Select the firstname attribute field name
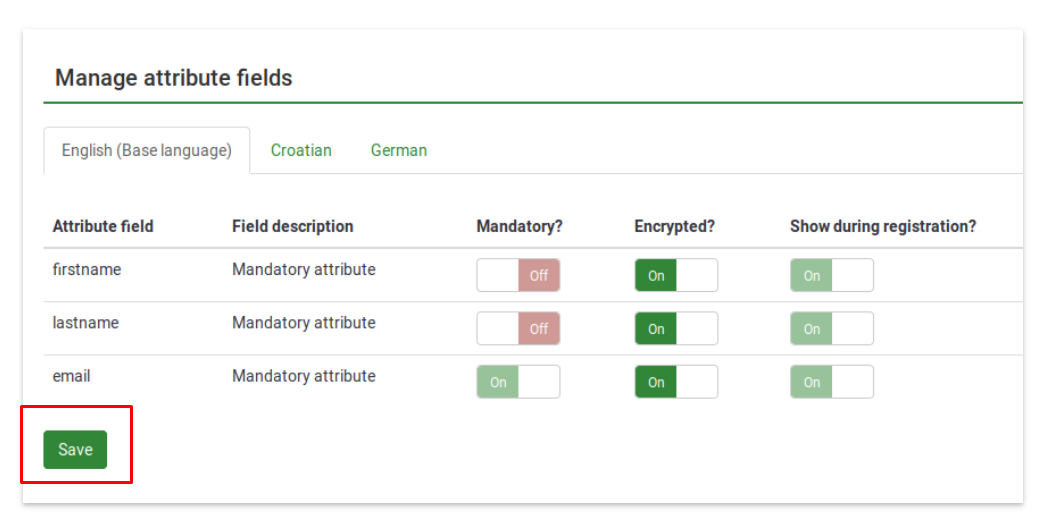Image resolution: width=1054 pixels, height=525 pixels. tap(87, 269)
